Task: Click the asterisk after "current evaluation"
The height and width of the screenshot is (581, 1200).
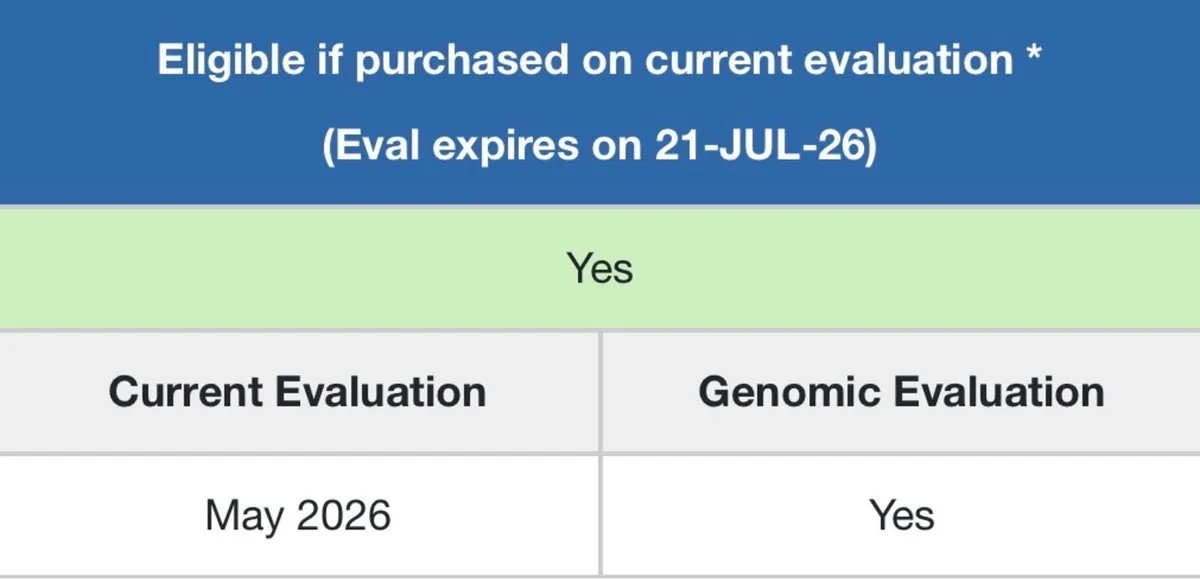Action: point(1034,55)
